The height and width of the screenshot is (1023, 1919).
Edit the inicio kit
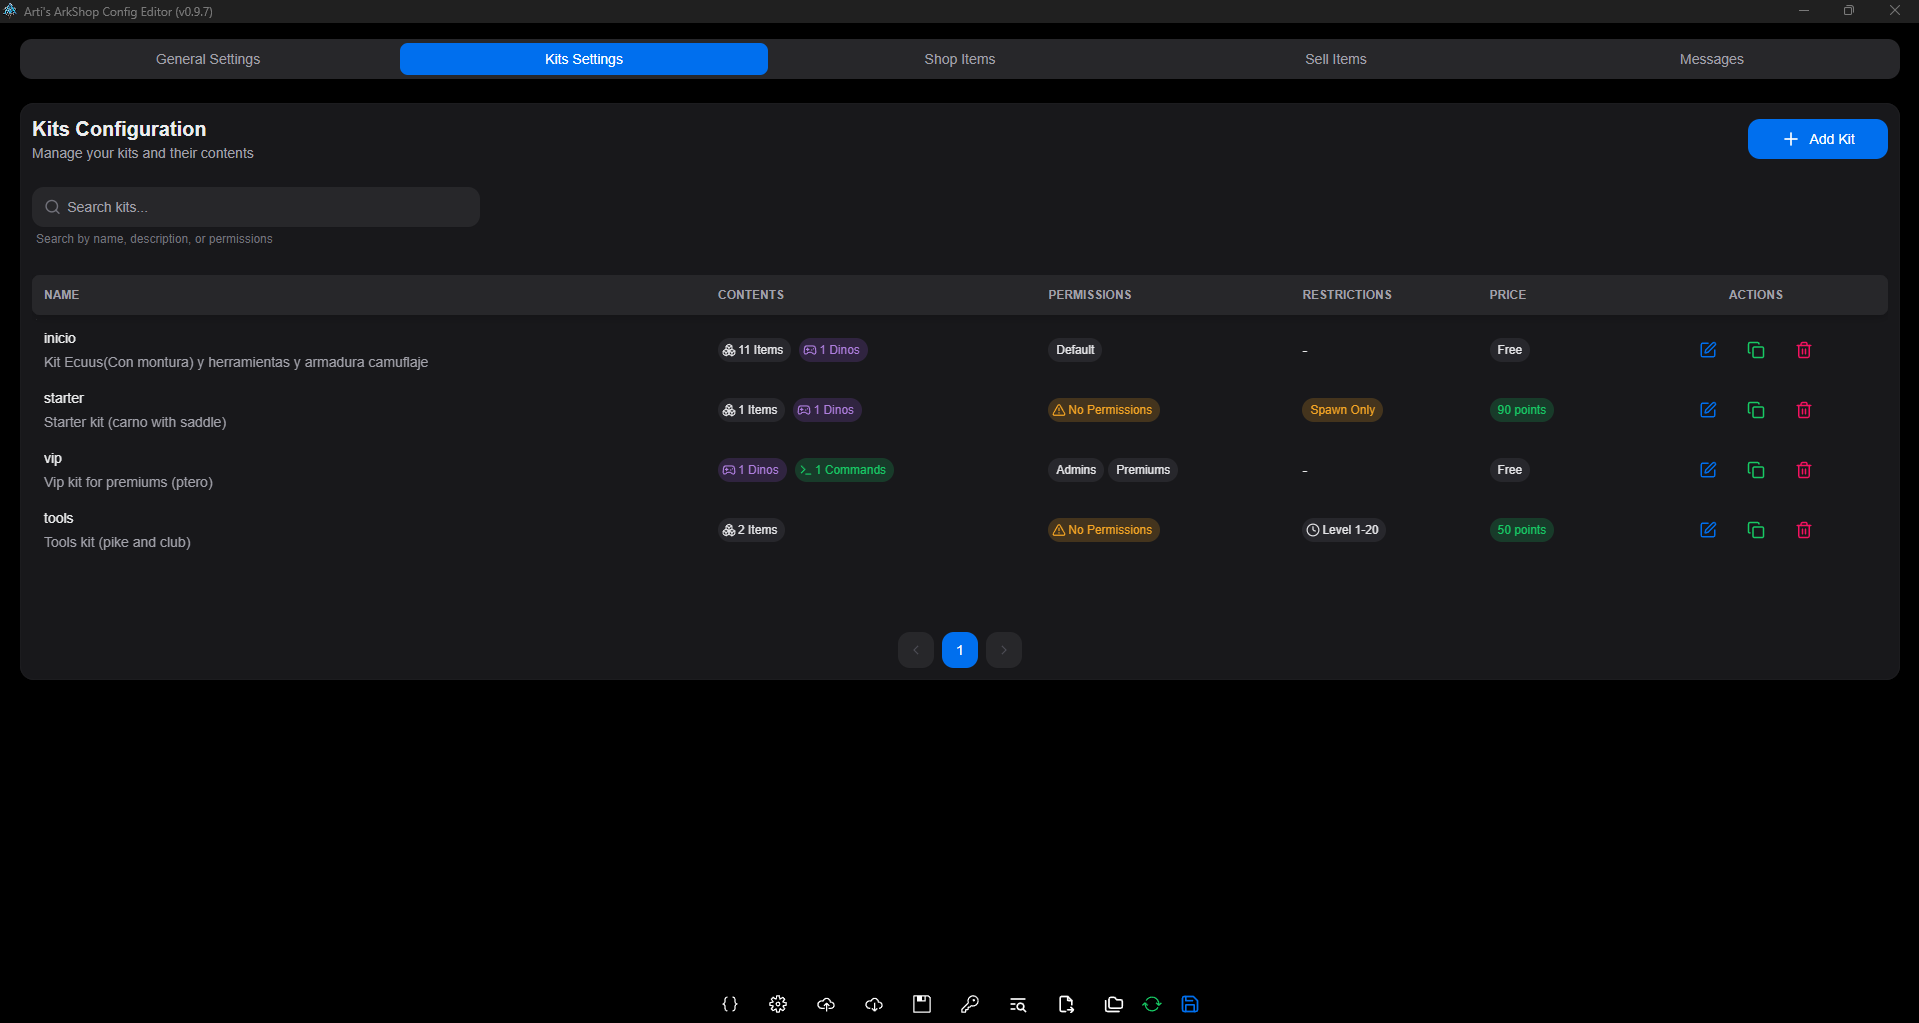(1708, 350)
